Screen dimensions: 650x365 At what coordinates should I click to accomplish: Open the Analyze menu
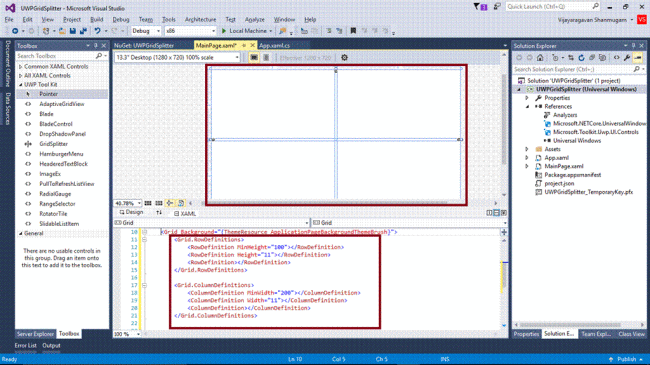pos(255,19)
